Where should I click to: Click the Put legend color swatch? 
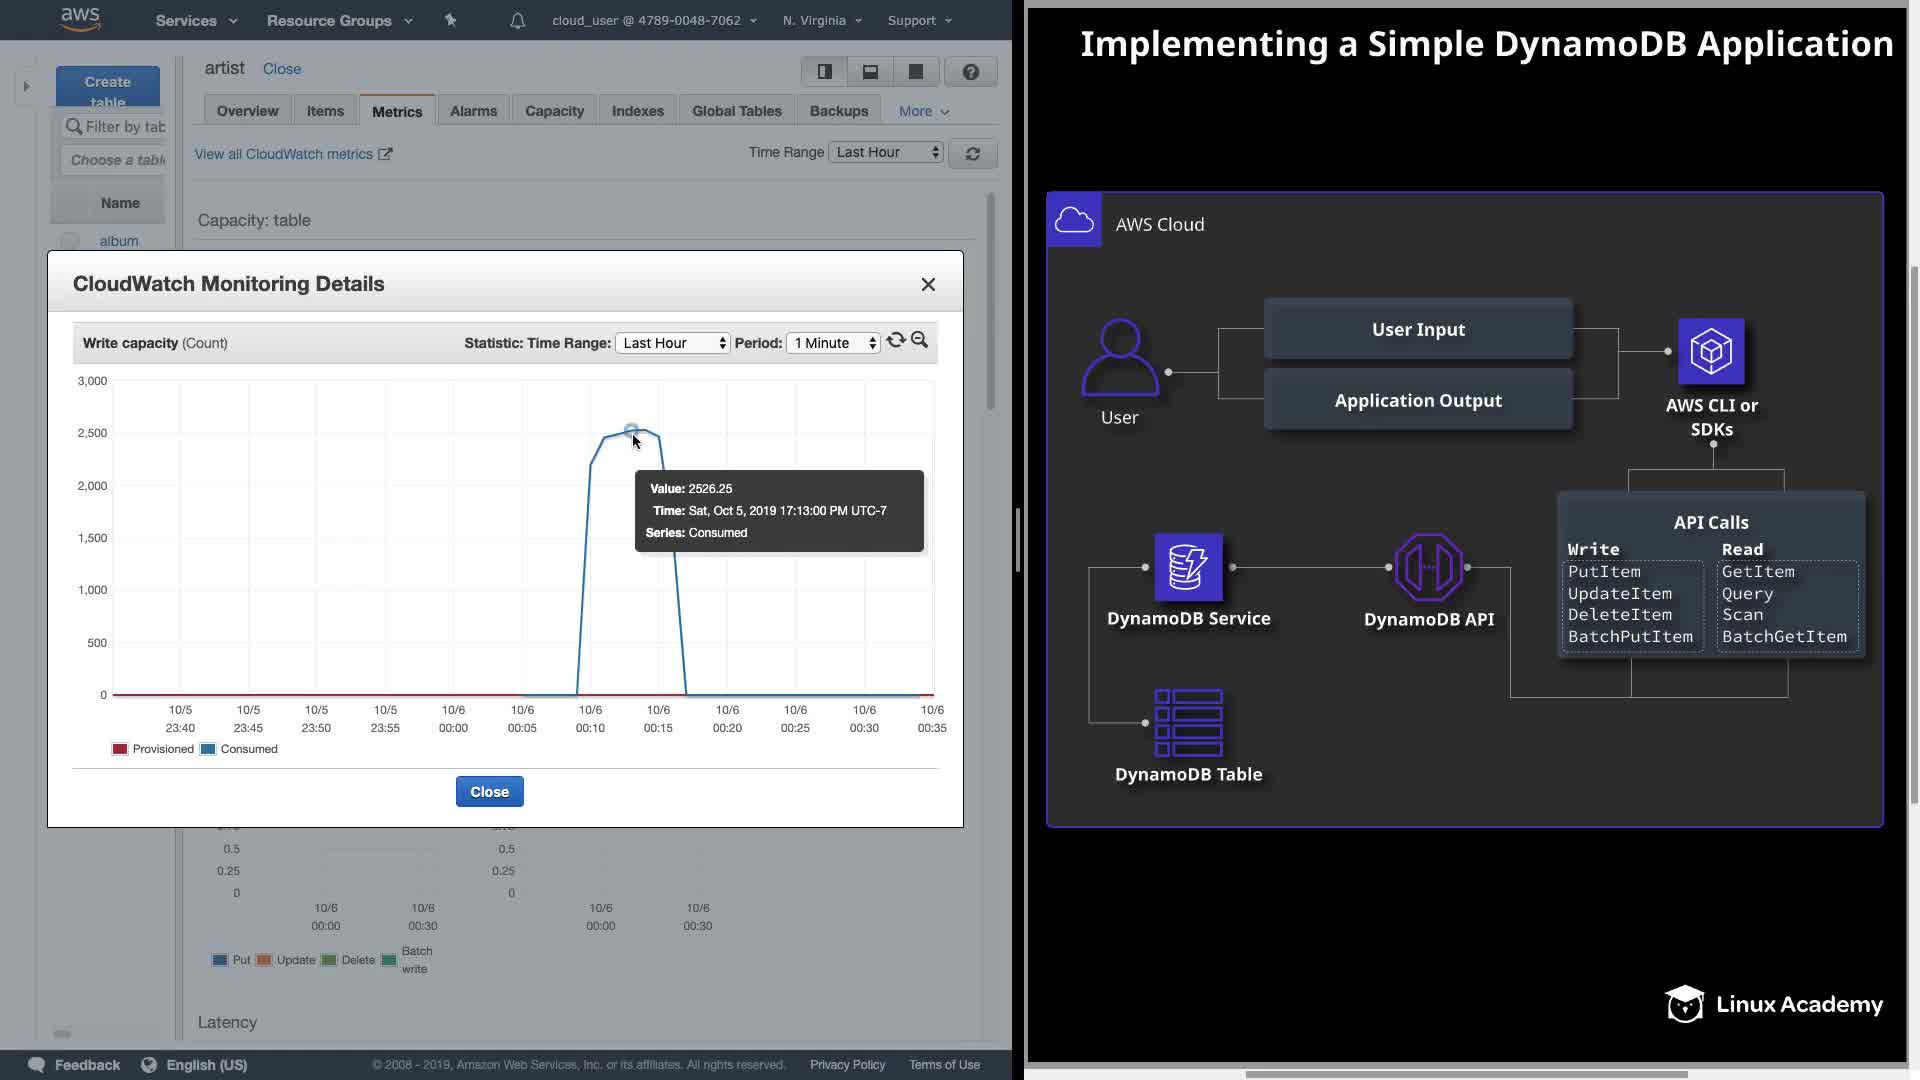click(220, 960)
